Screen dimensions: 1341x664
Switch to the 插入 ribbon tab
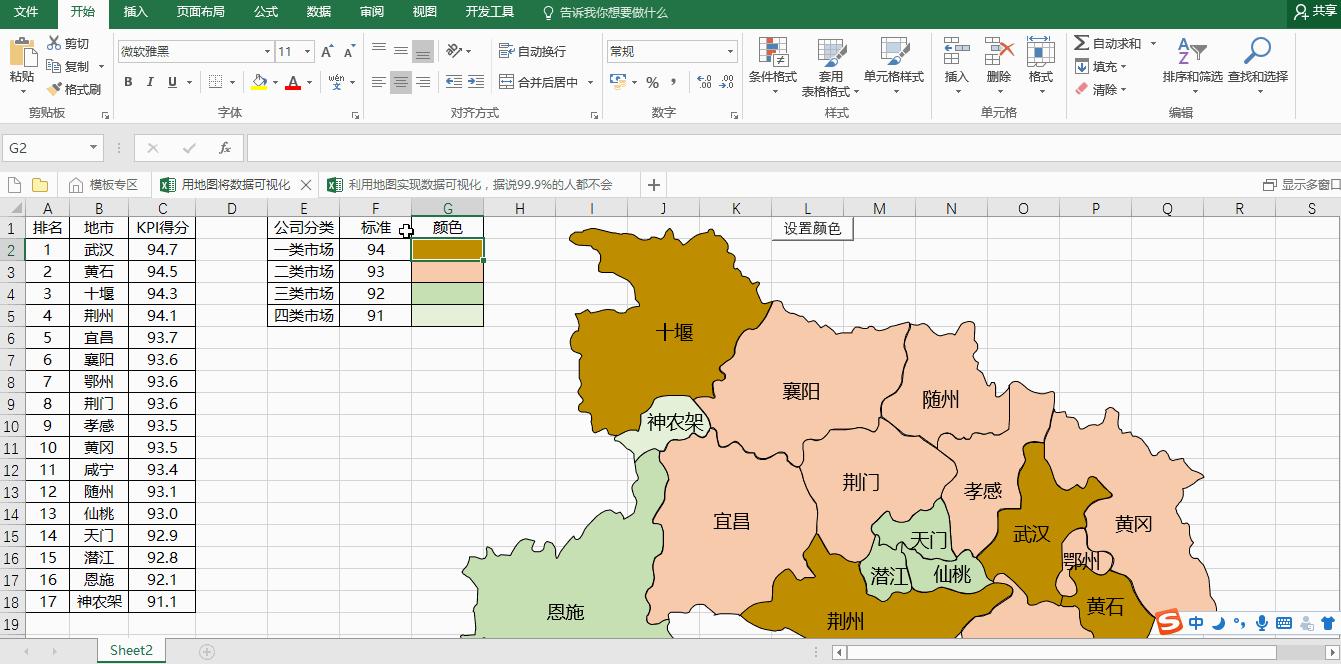(135, 13)
